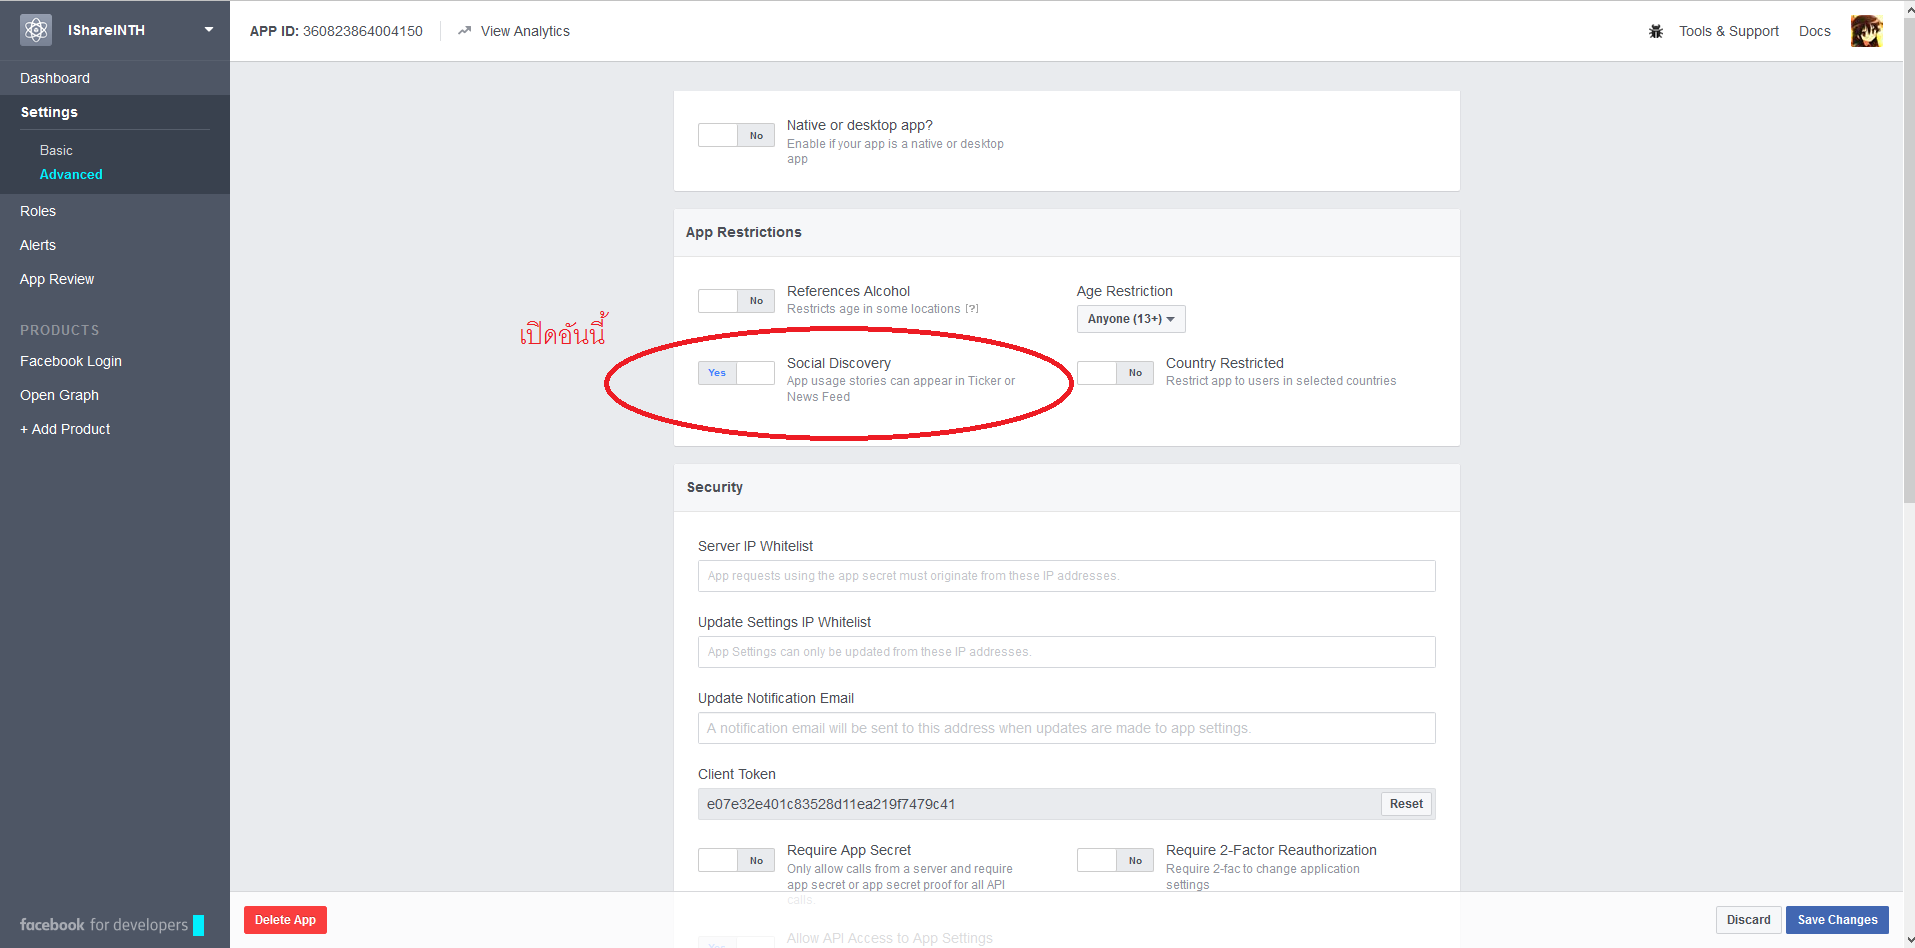Click Server IP Whitelist input field
The height and width of the screenshot is (948, 1915).
point(1066,576)
